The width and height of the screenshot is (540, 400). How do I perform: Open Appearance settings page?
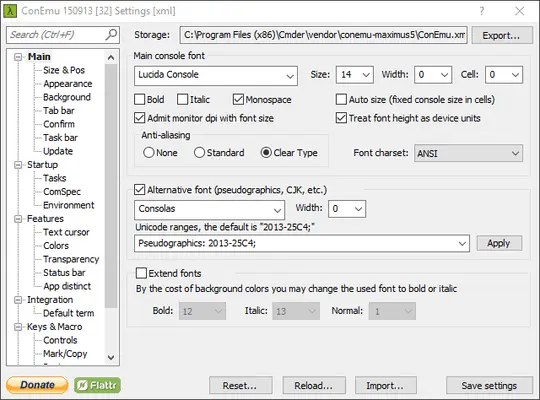pos(68,84)
